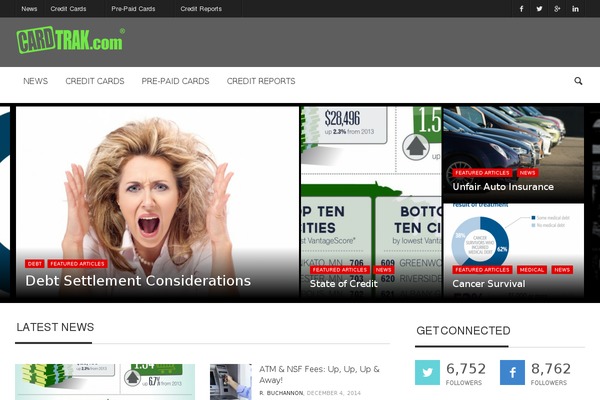Click the Facebook followers tile icon

512,372
